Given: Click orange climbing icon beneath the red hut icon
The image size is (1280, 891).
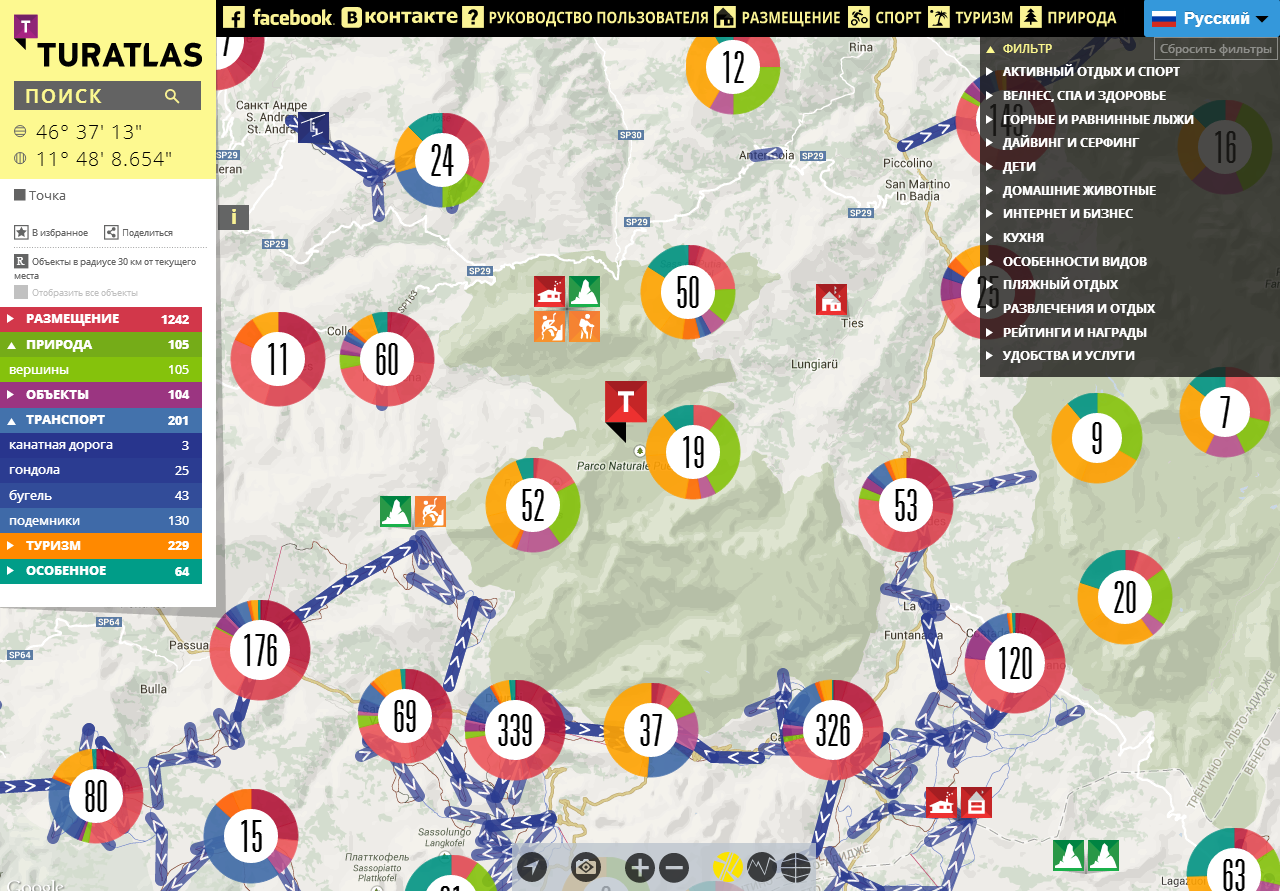Looking at the screenshot, I should (549, 326).
